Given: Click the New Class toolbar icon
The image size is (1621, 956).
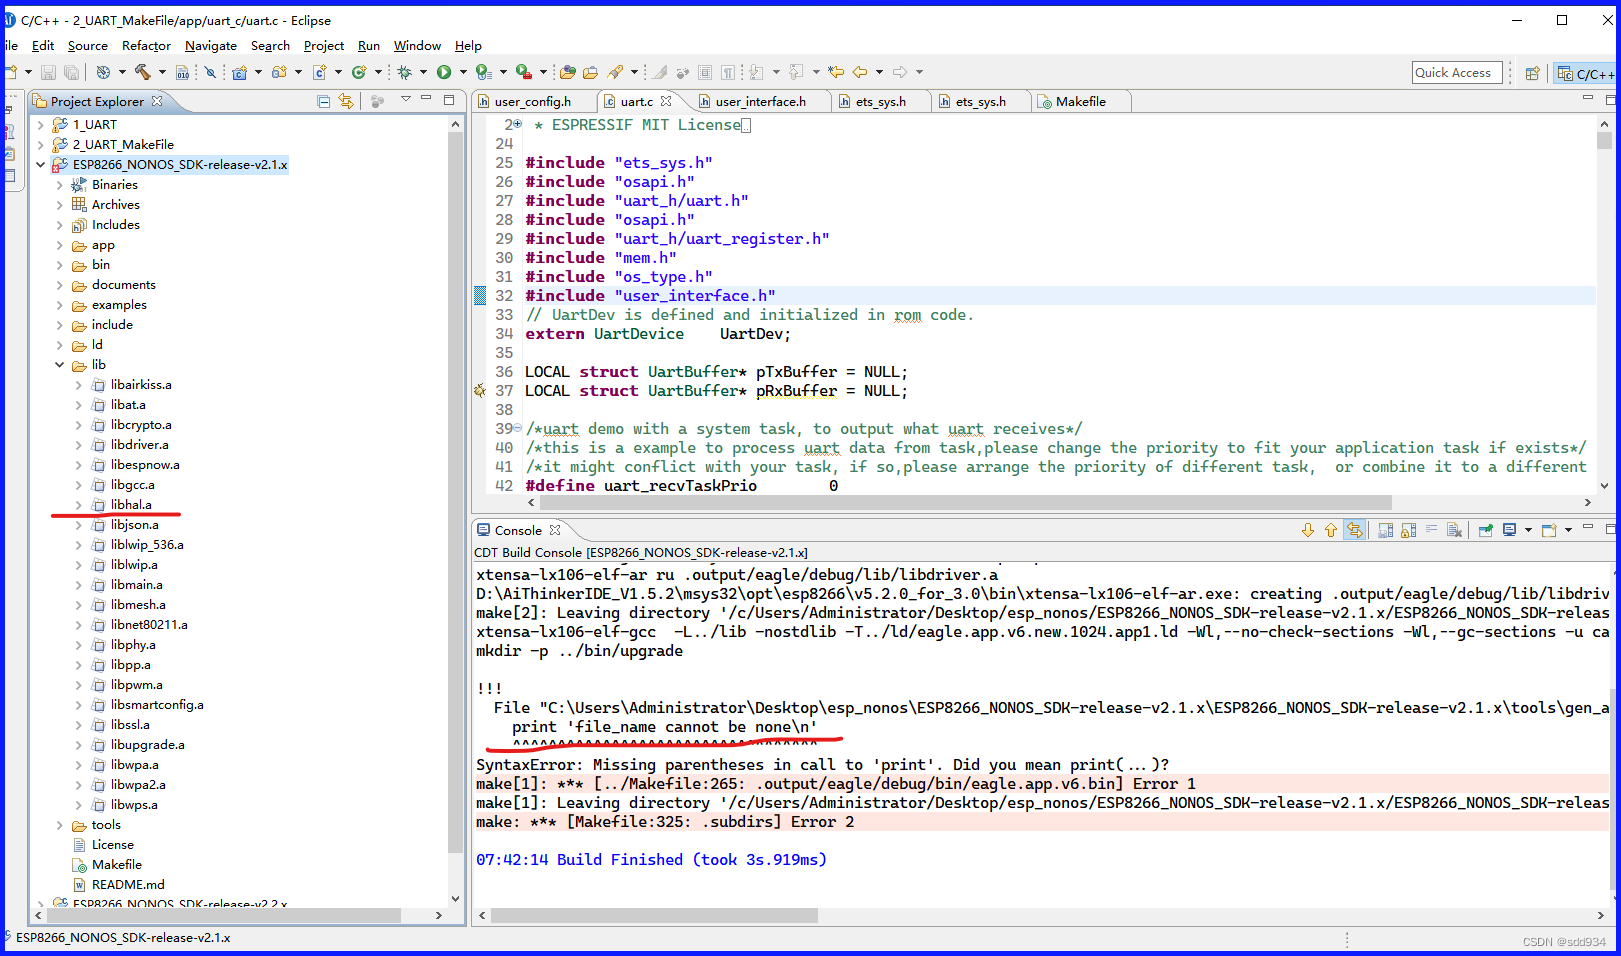Looking at the screenshot, I should (359, 72).
